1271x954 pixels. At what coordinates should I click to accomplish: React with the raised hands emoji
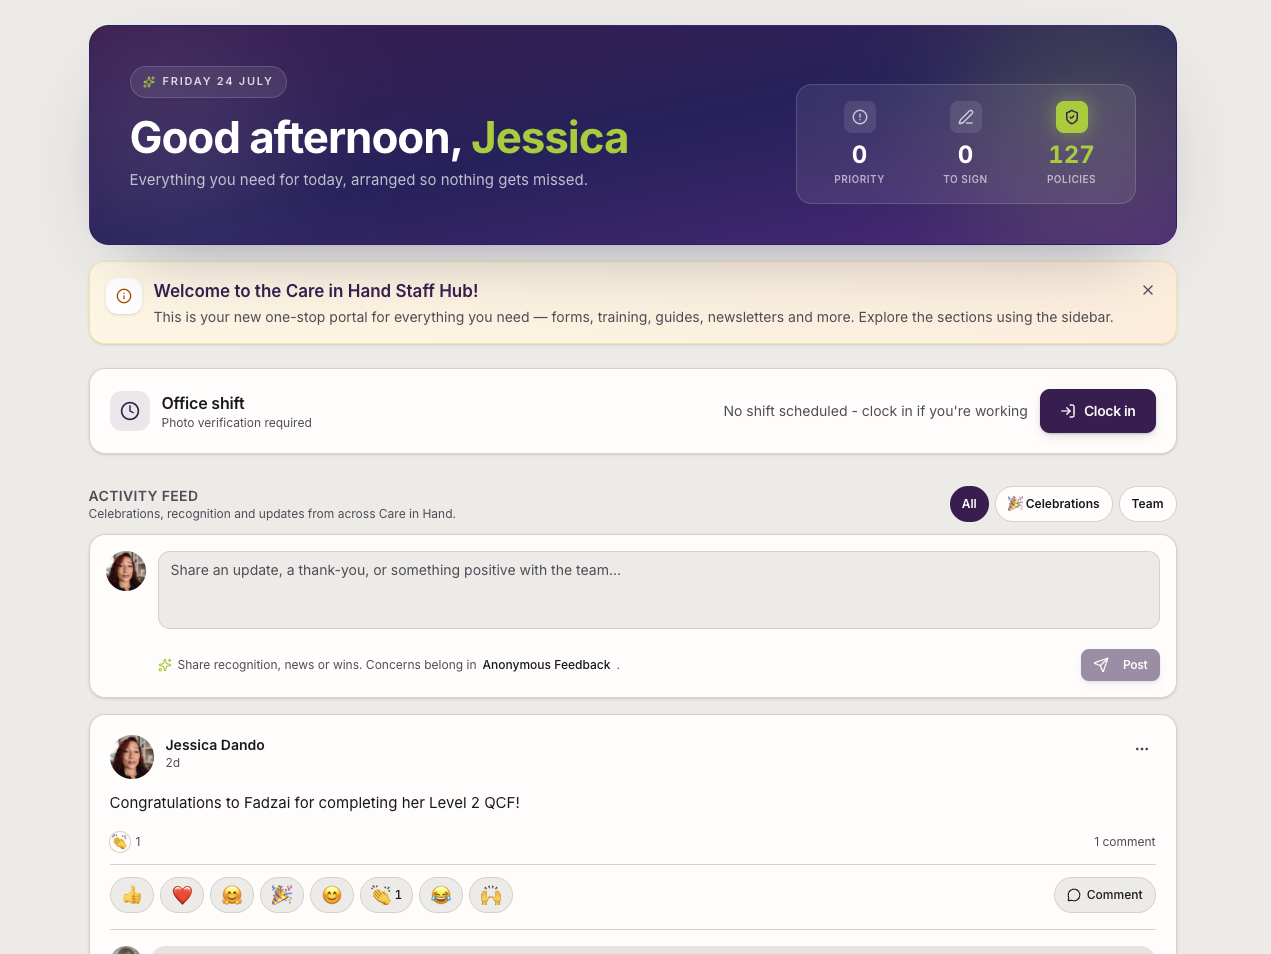pos(491,895)
